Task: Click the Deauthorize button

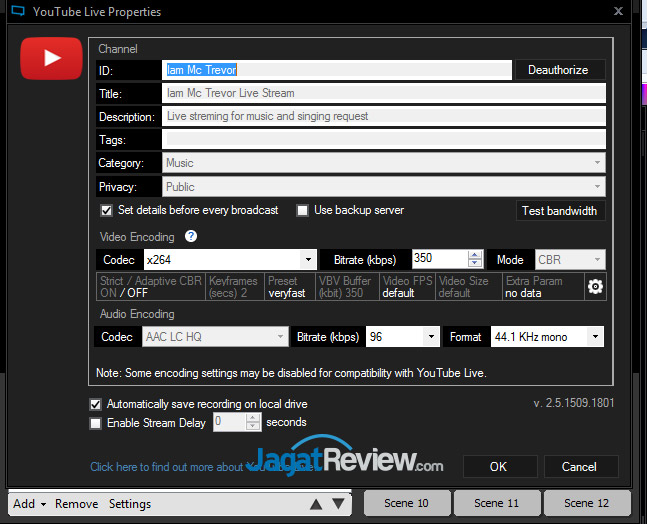Action: [x=559, y=69]
